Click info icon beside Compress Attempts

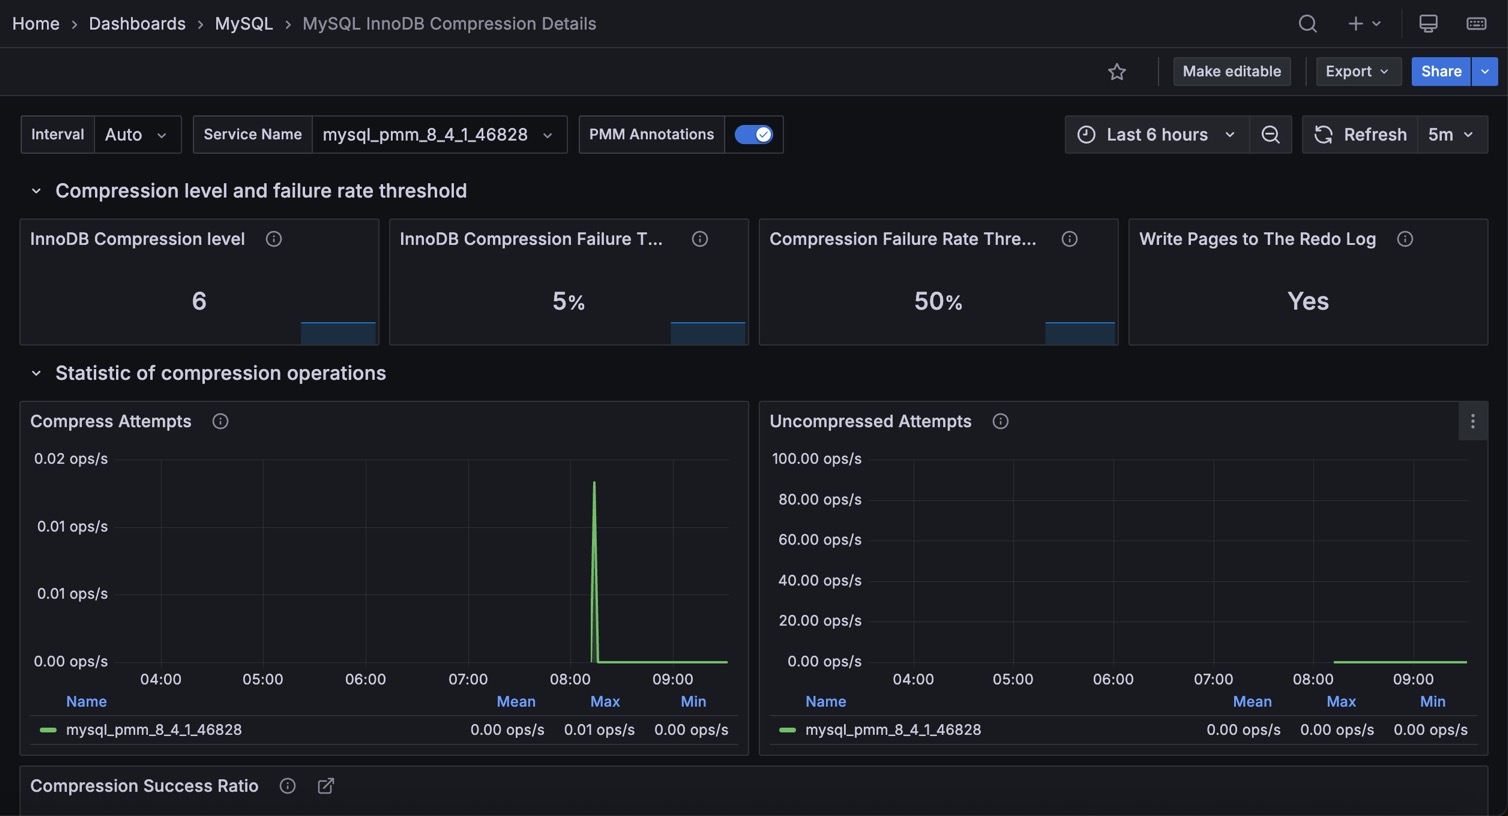(220, 421)
